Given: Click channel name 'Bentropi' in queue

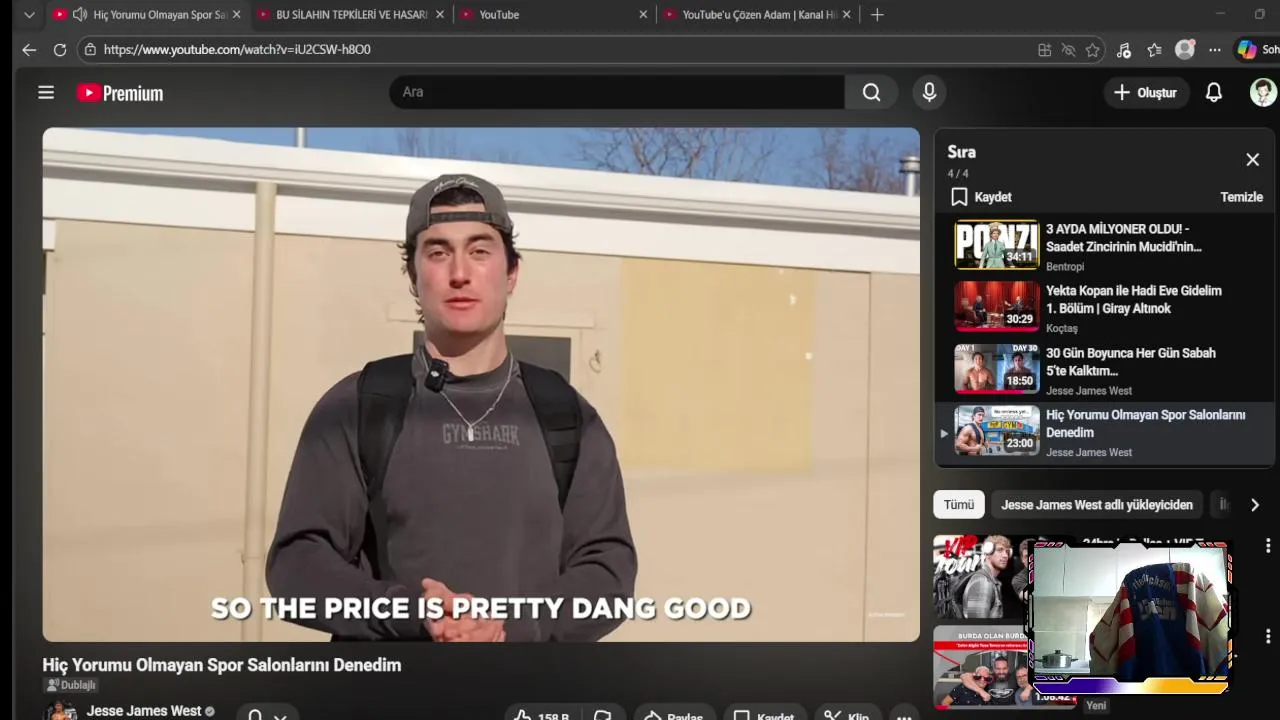Looking at the screenshot, I should 1065,266.
